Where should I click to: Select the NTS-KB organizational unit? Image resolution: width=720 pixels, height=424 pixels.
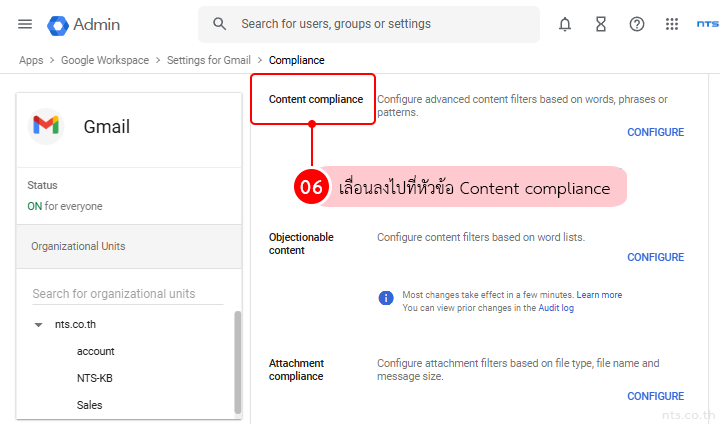[x=95, y=378]
